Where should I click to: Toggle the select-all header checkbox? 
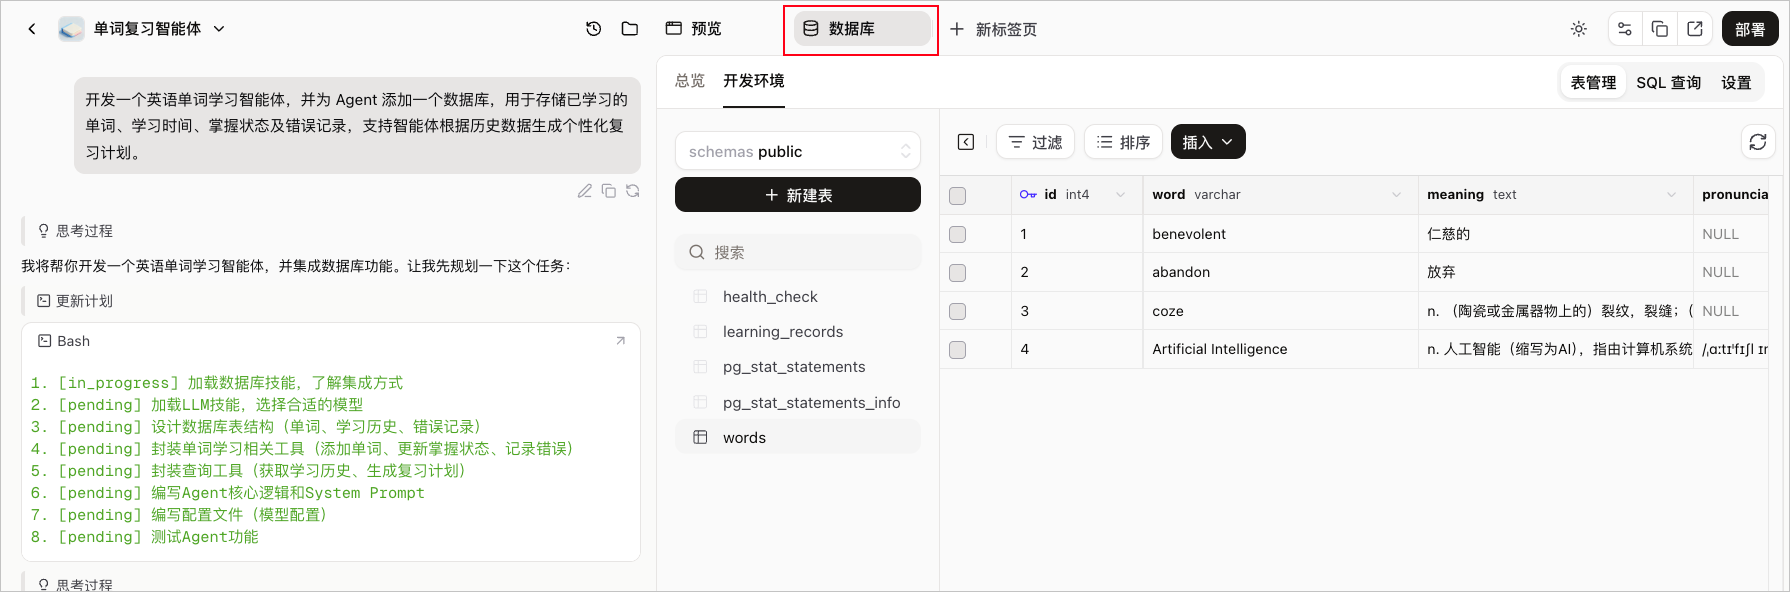tap(958, 195)
